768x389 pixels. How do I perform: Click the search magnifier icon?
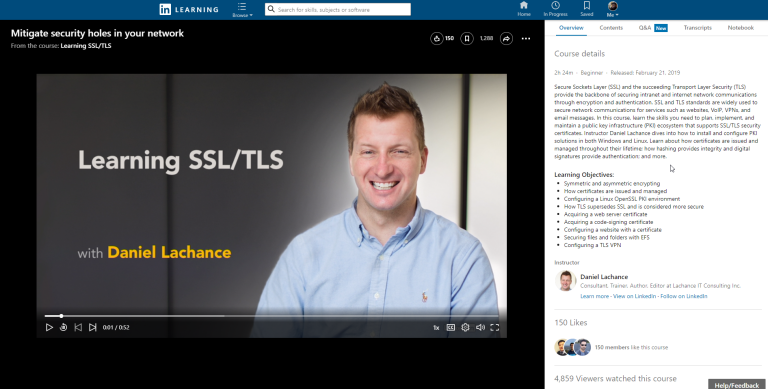pos(271,9)
